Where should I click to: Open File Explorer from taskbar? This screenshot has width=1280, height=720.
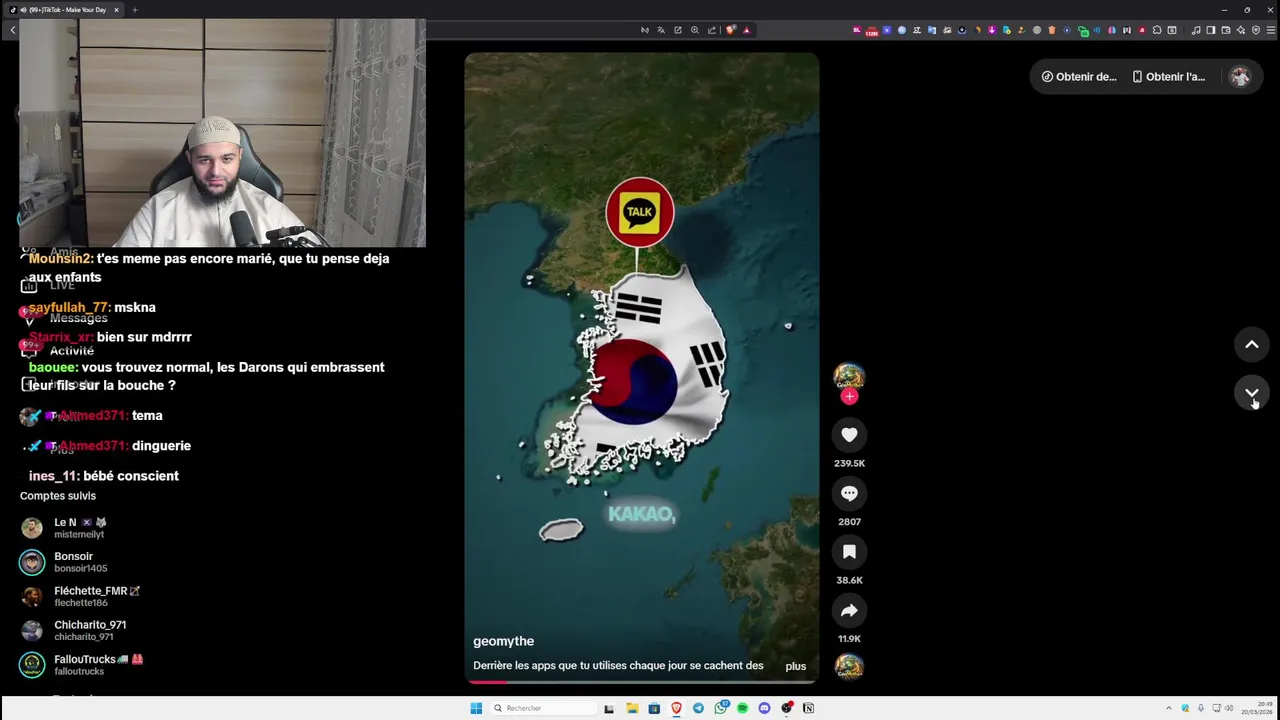pos(632,708)
